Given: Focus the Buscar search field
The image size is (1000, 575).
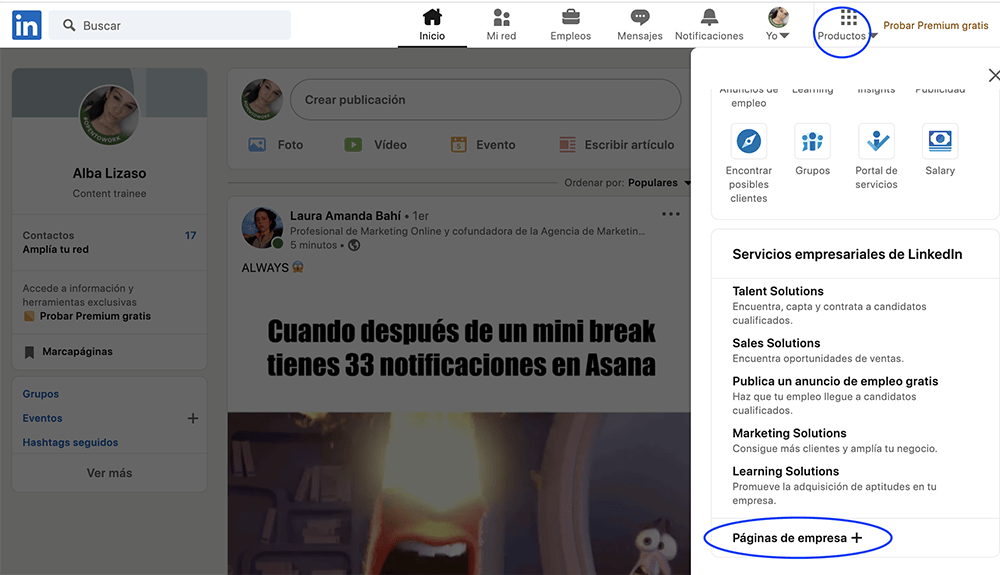Looking at the screenshot, I should [170, 25].
